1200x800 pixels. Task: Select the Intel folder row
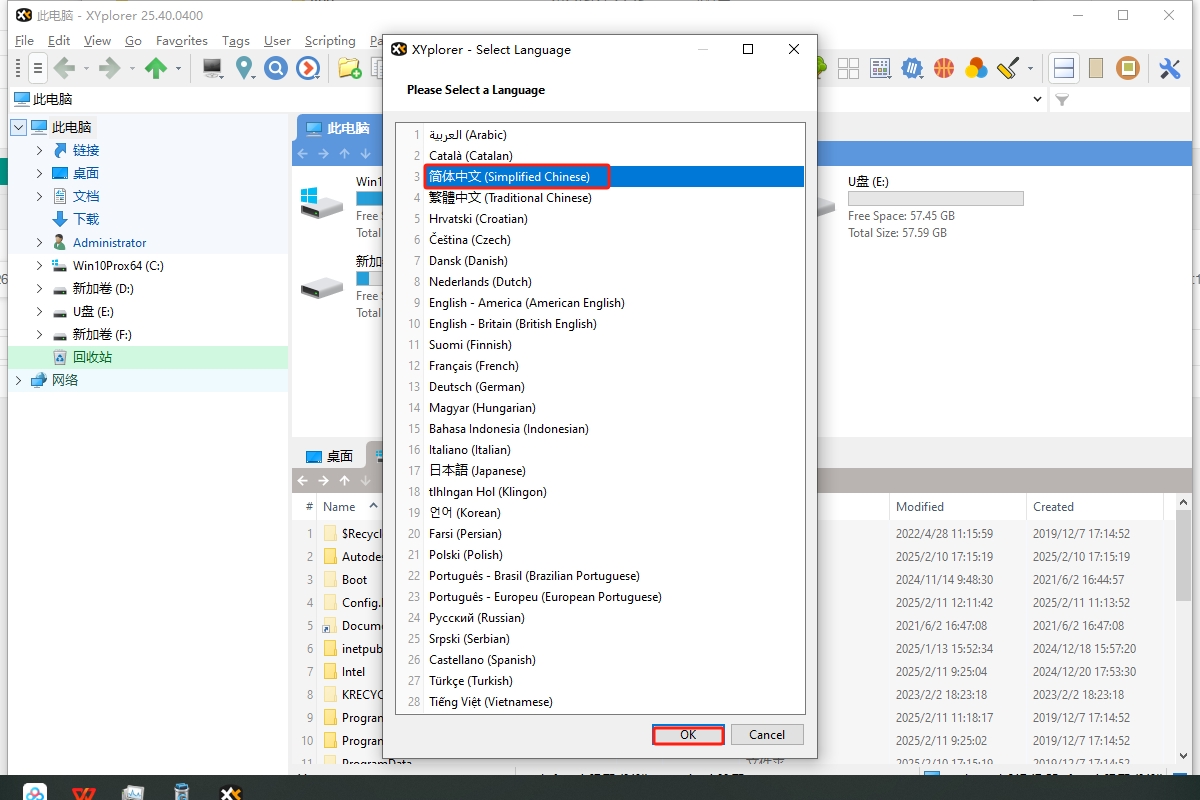(x=353, y=672)
